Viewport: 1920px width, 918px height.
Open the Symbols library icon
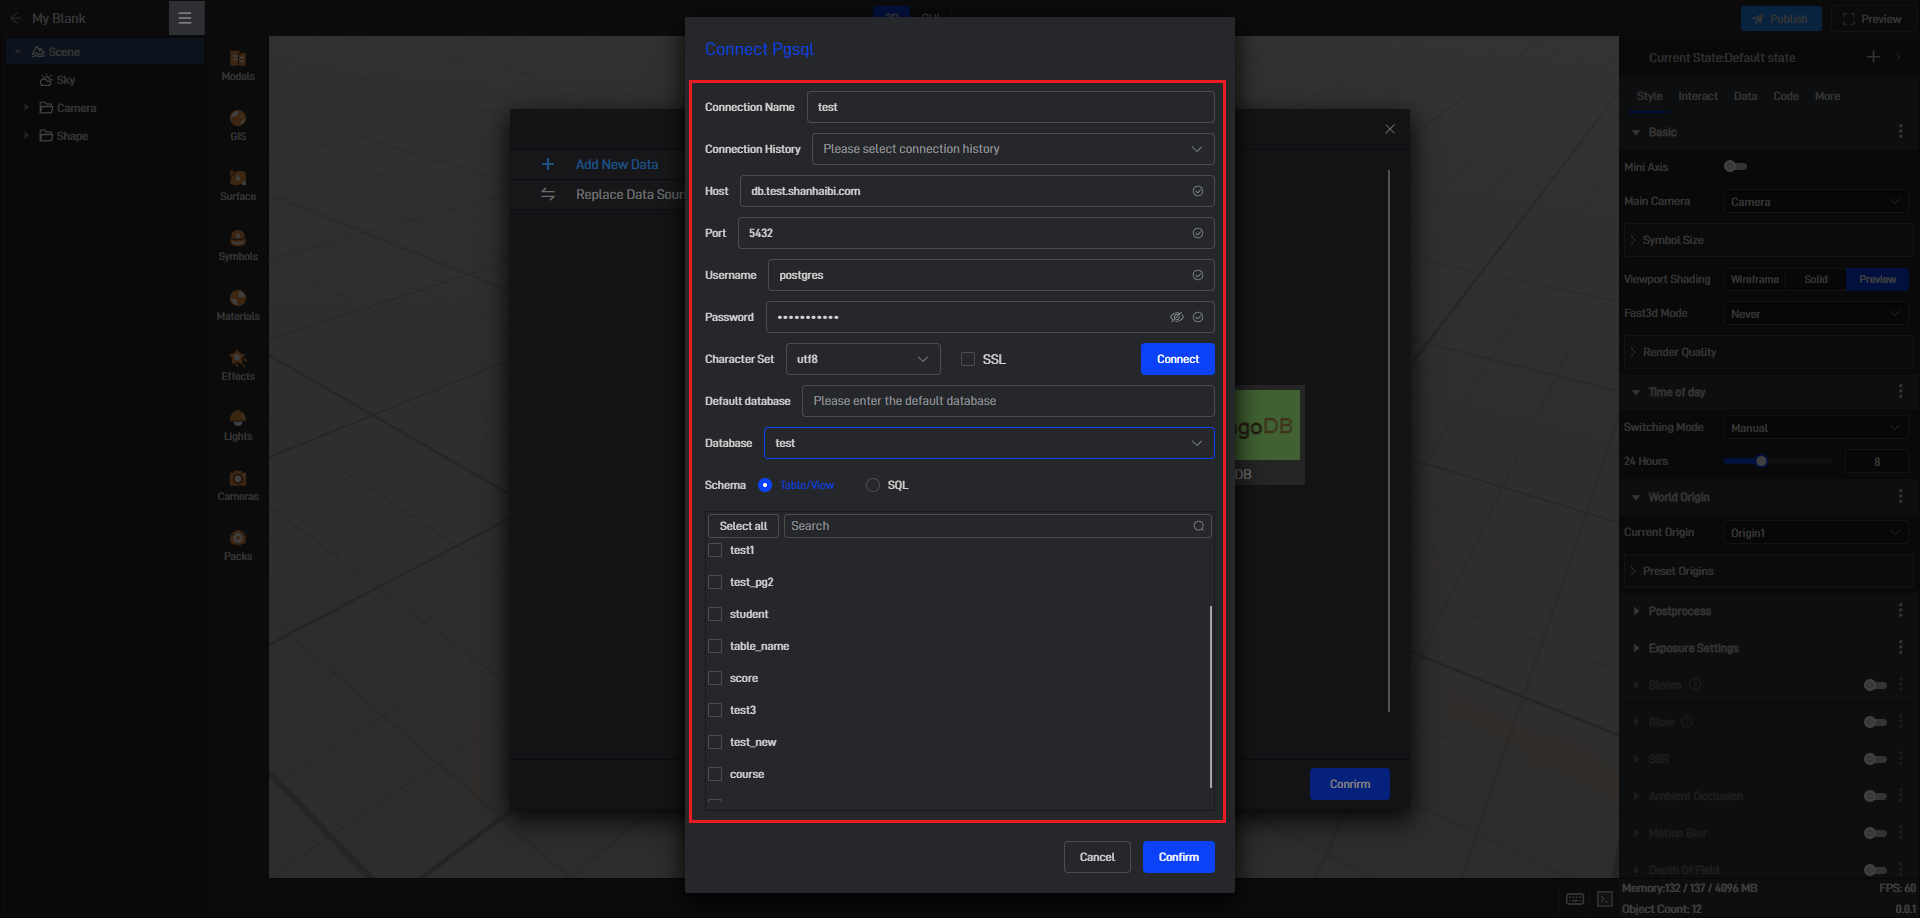tap(238, 238)
